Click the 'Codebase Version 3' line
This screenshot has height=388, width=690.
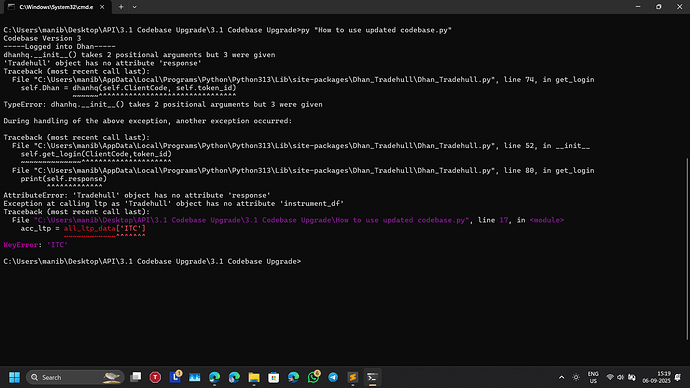pos(42,38)
